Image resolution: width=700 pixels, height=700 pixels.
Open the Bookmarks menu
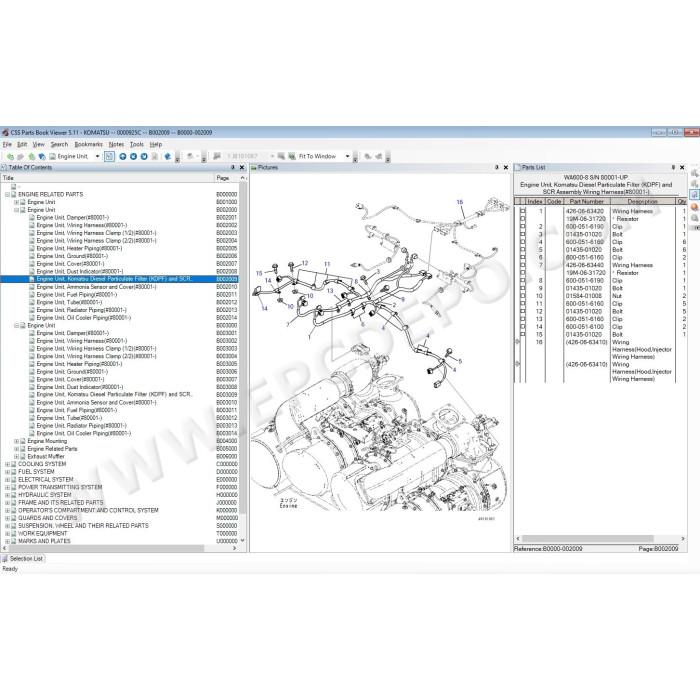[88, 145]
